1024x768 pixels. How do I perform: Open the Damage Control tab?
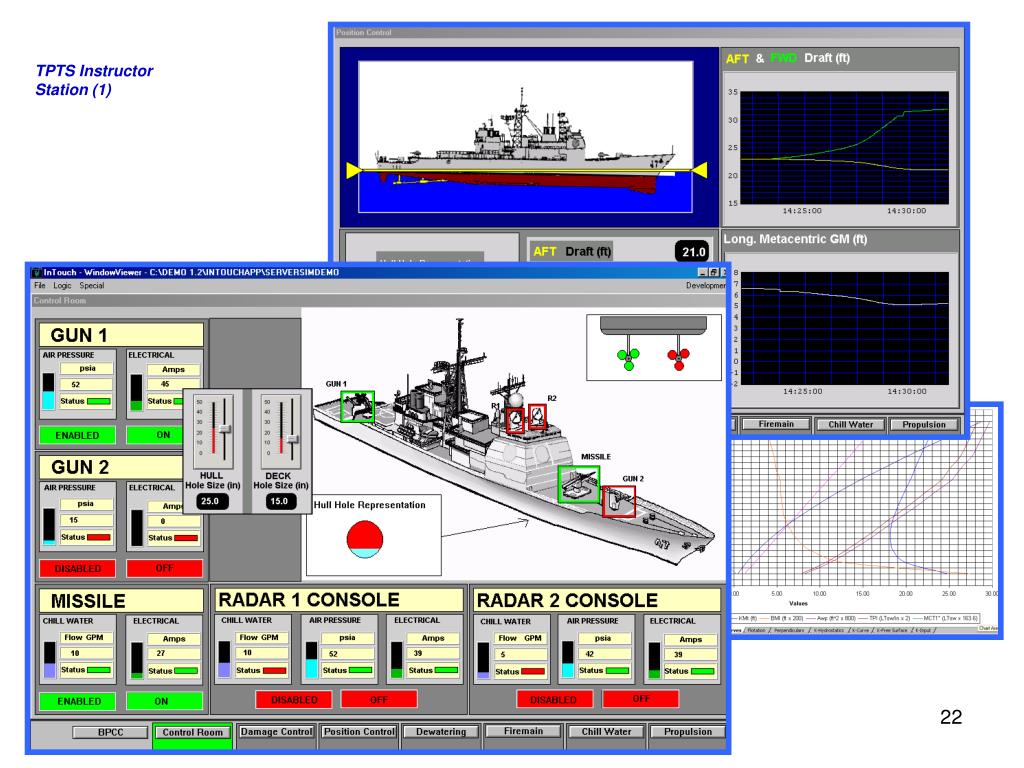point(276,732)
